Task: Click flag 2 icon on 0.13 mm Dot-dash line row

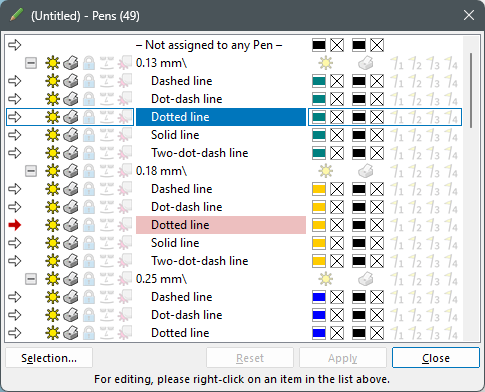Action: tap(415, 99)
